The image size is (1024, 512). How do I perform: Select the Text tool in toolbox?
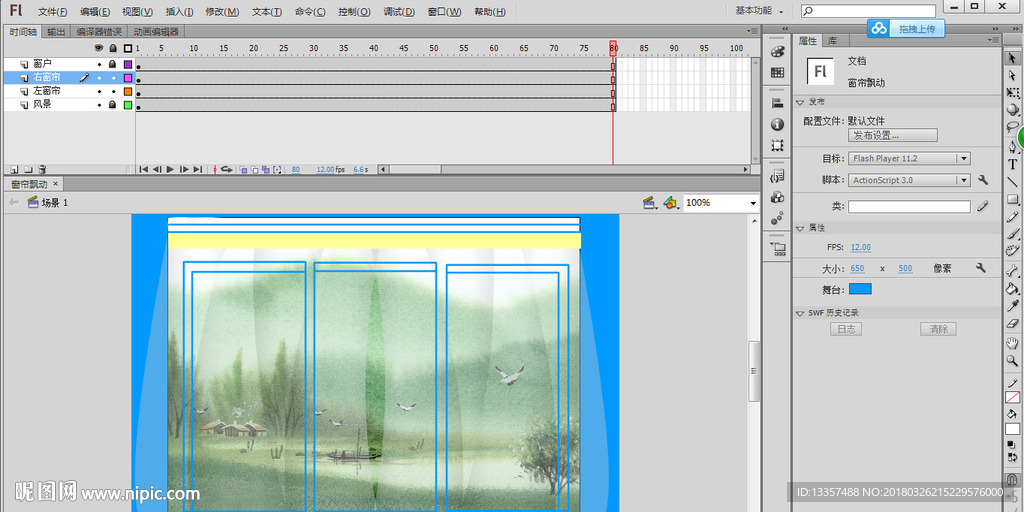tap(1012, 164)
